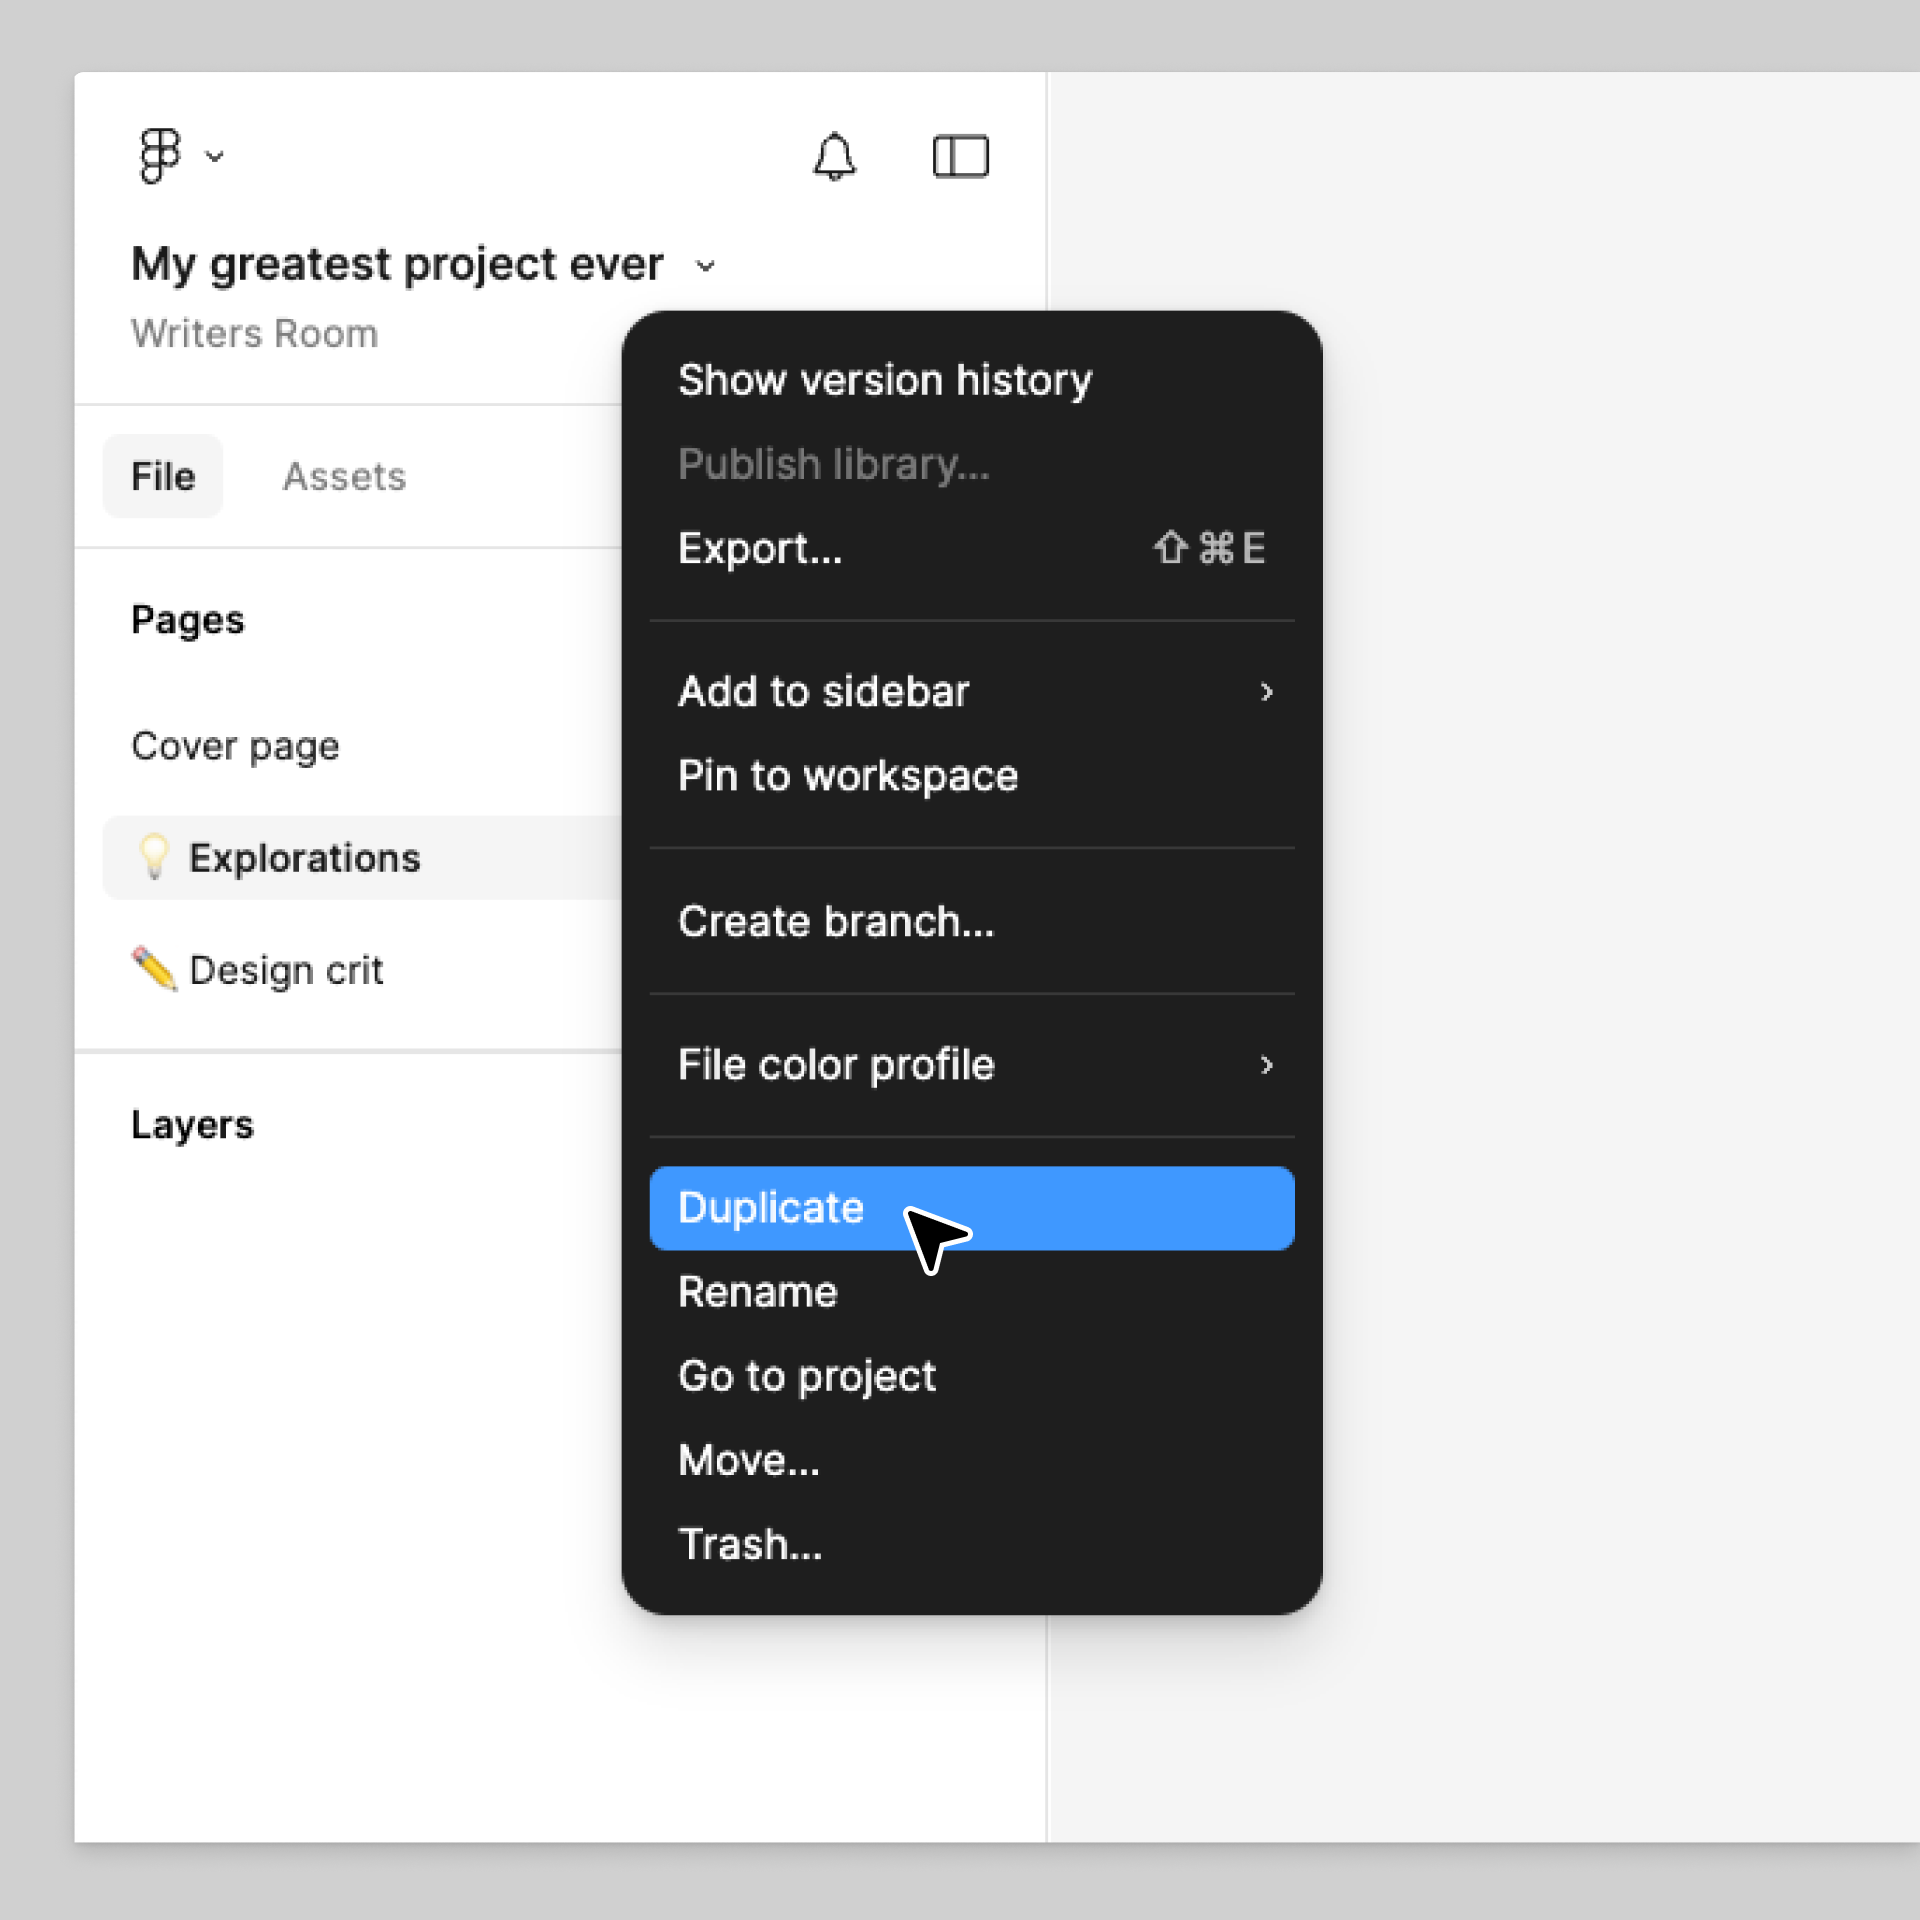
Task: Toggle the left sidebar panel icon
Action: 962,155
